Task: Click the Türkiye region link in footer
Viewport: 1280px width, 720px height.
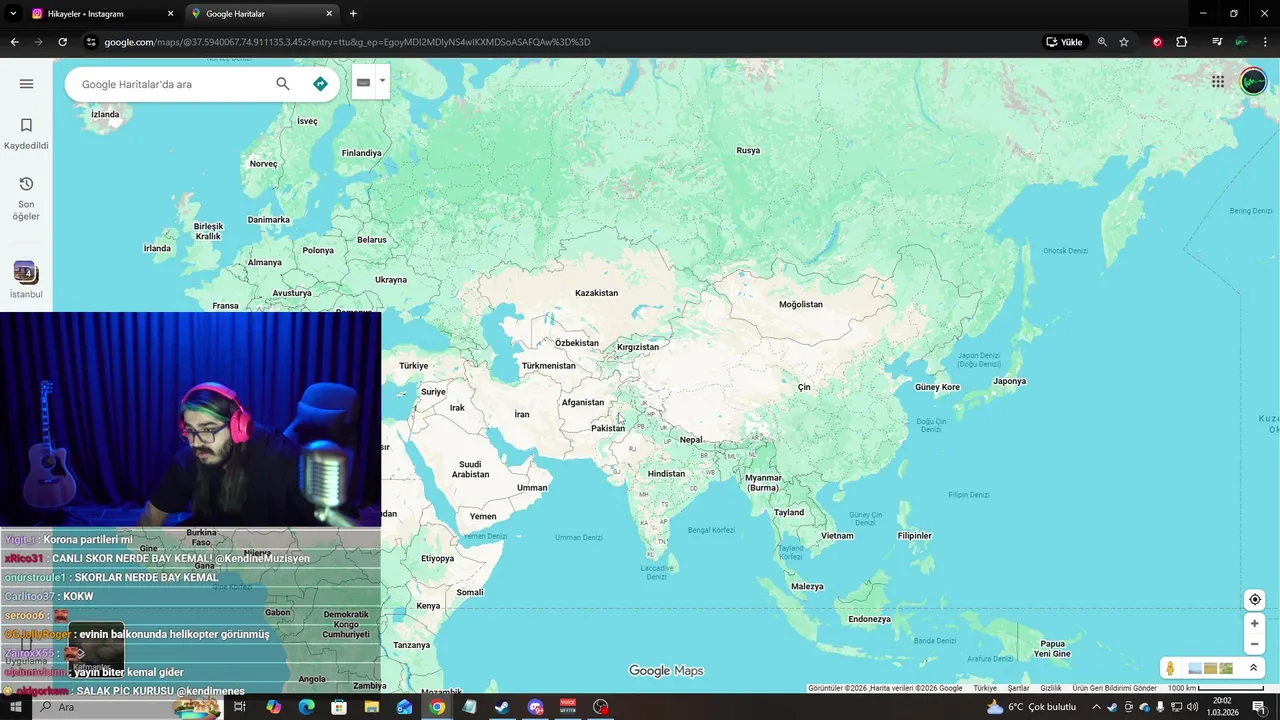Action: point(985,688)
